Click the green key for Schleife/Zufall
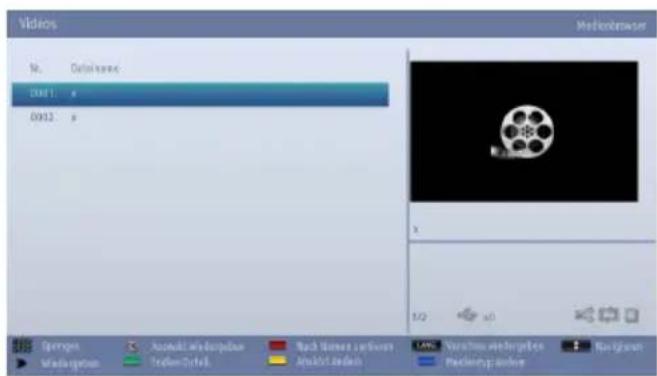The image size is (657, 376). (x=132, y=361)
